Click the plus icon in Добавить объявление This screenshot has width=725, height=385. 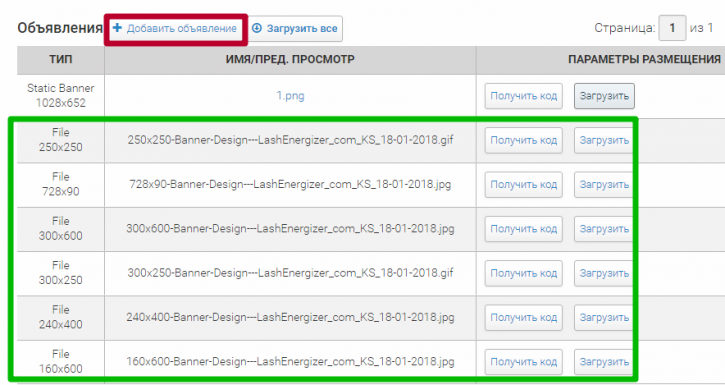[x=117, y=28]
